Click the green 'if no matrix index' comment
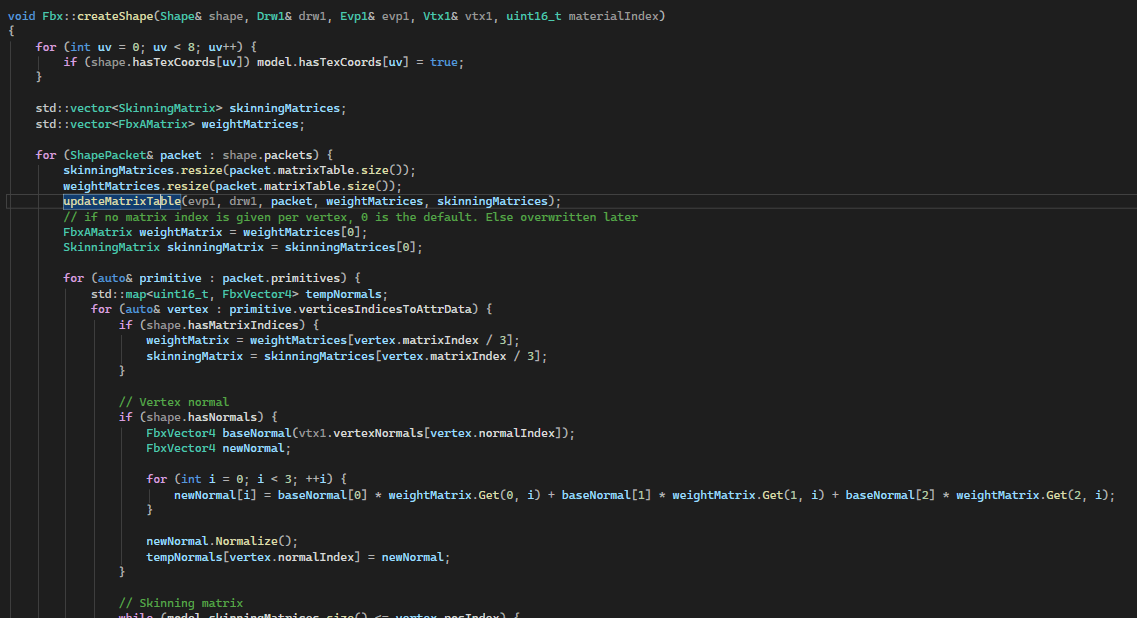The width and height of the screenshot is (1137, 618). click(x=350, y=217)
